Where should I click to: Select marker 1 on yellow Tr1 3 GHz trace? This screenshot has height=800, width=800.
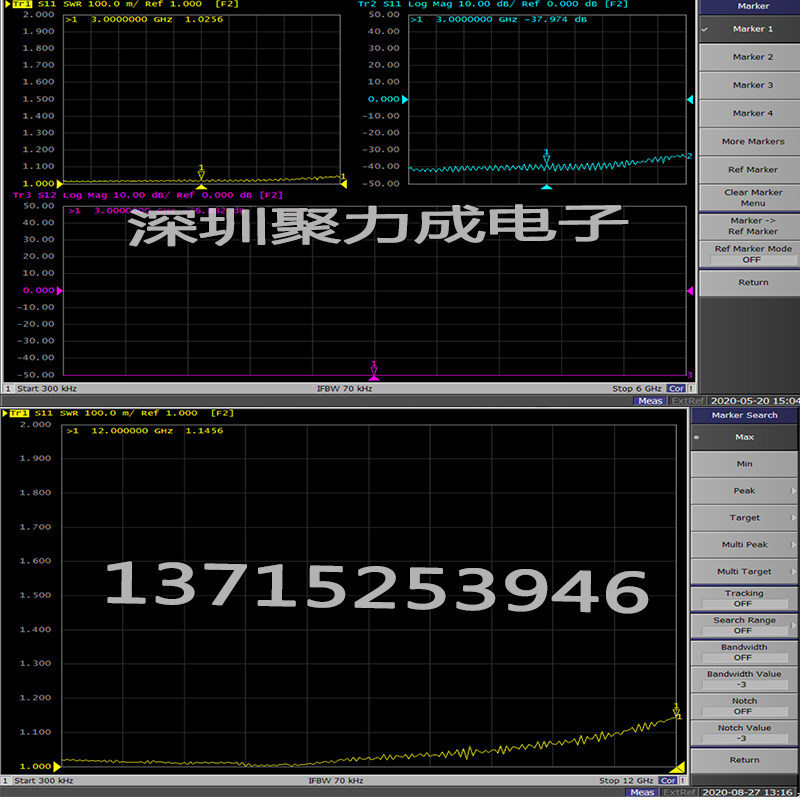(x=201, y=173)
